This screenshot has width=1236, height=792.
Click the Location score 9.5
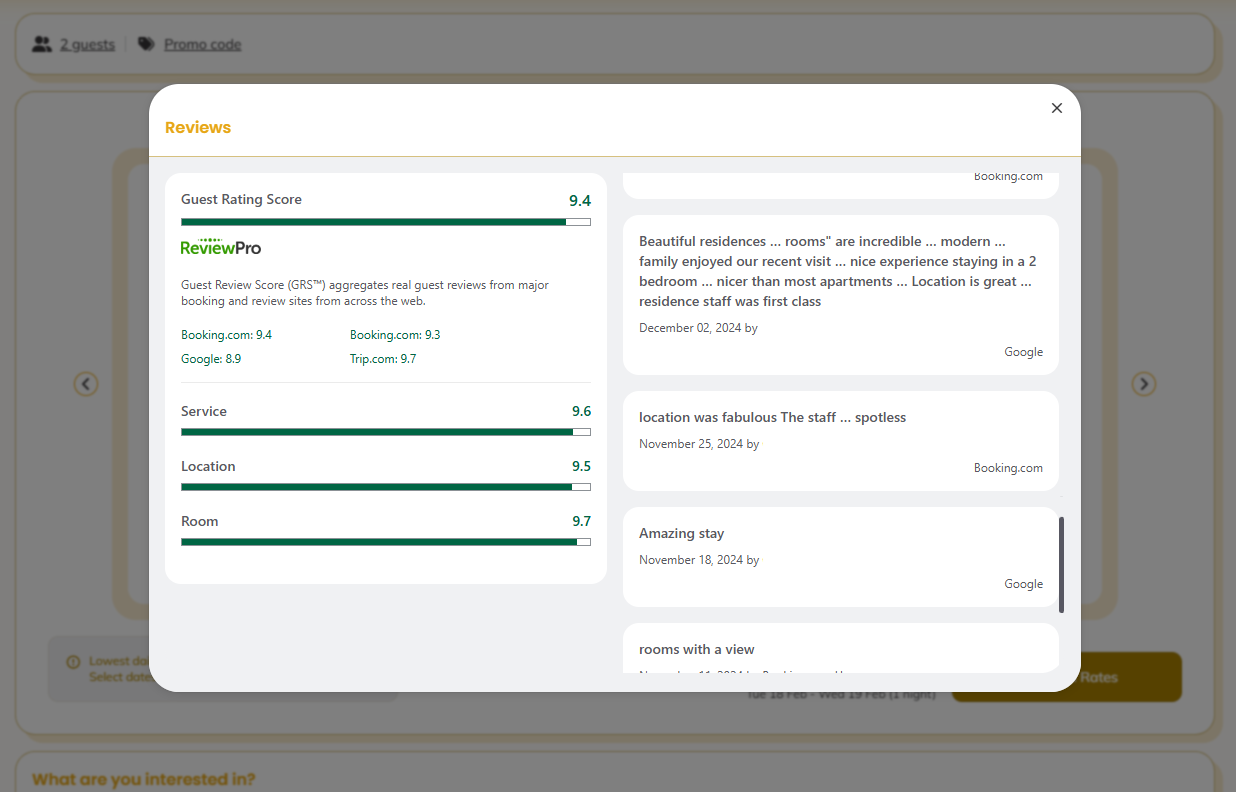click(581, 466)
